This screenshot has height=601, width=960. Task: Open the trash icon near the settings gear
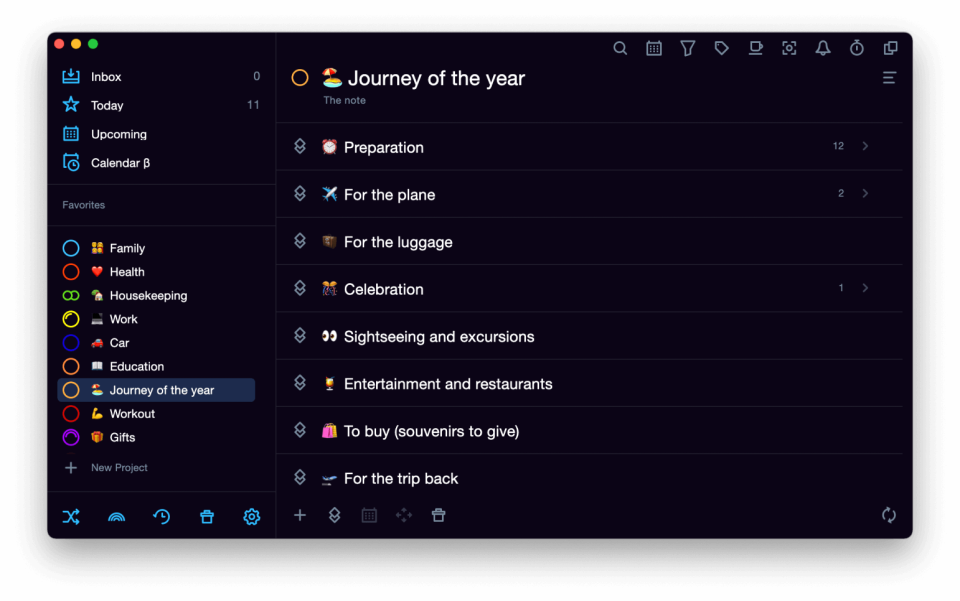point(206,516)
